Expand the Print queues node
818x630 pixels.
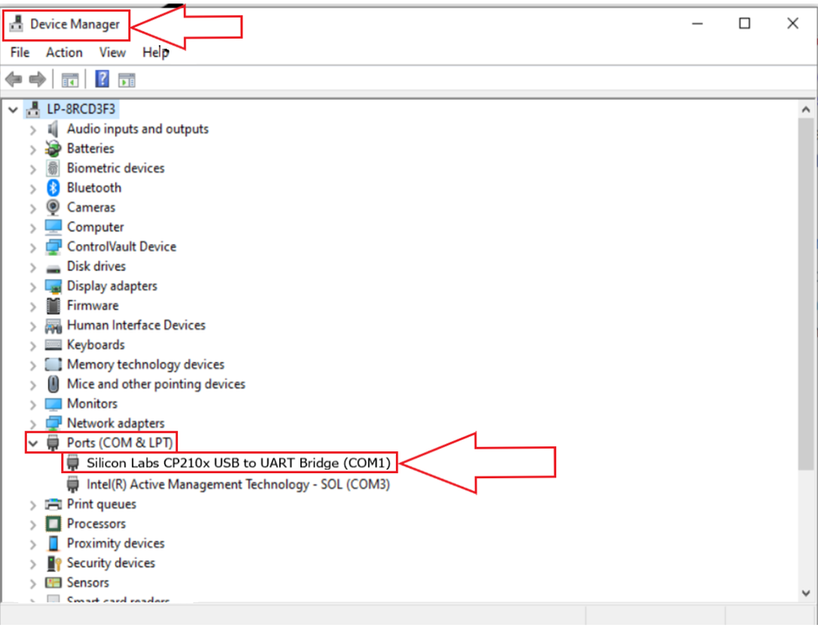33,505
